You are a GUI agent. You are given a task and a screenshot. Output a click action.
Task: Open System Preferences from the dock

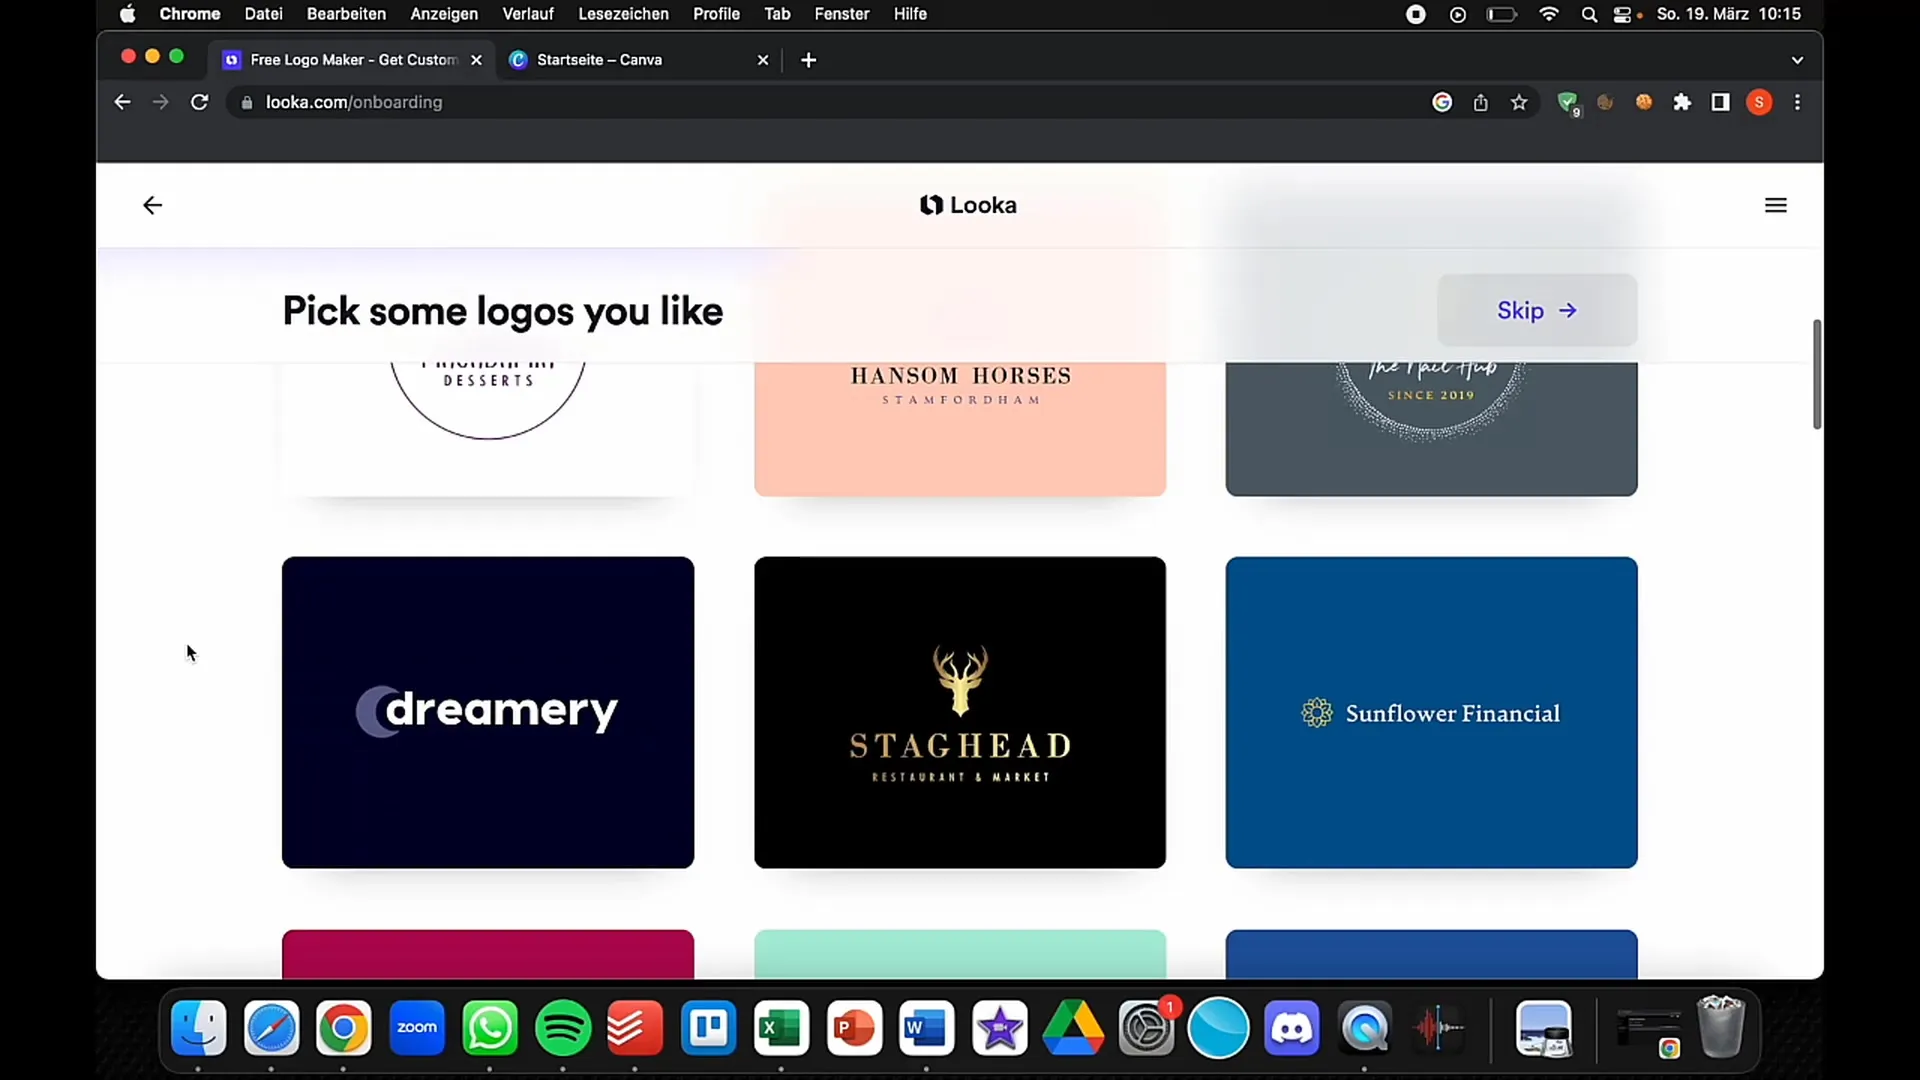1146,1028
